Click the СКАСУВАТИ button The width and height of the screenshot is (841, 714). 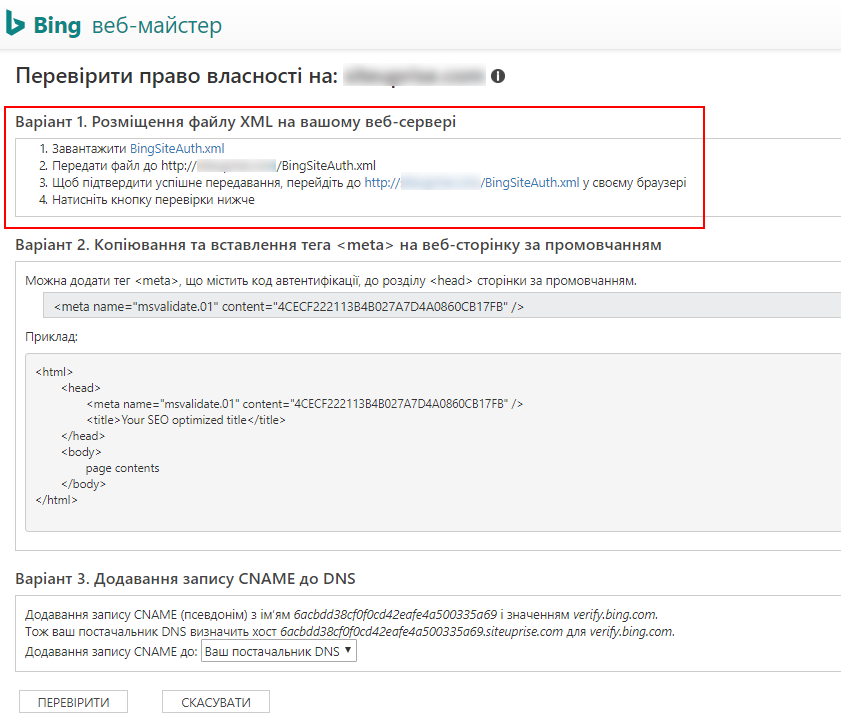click(216, 702)
